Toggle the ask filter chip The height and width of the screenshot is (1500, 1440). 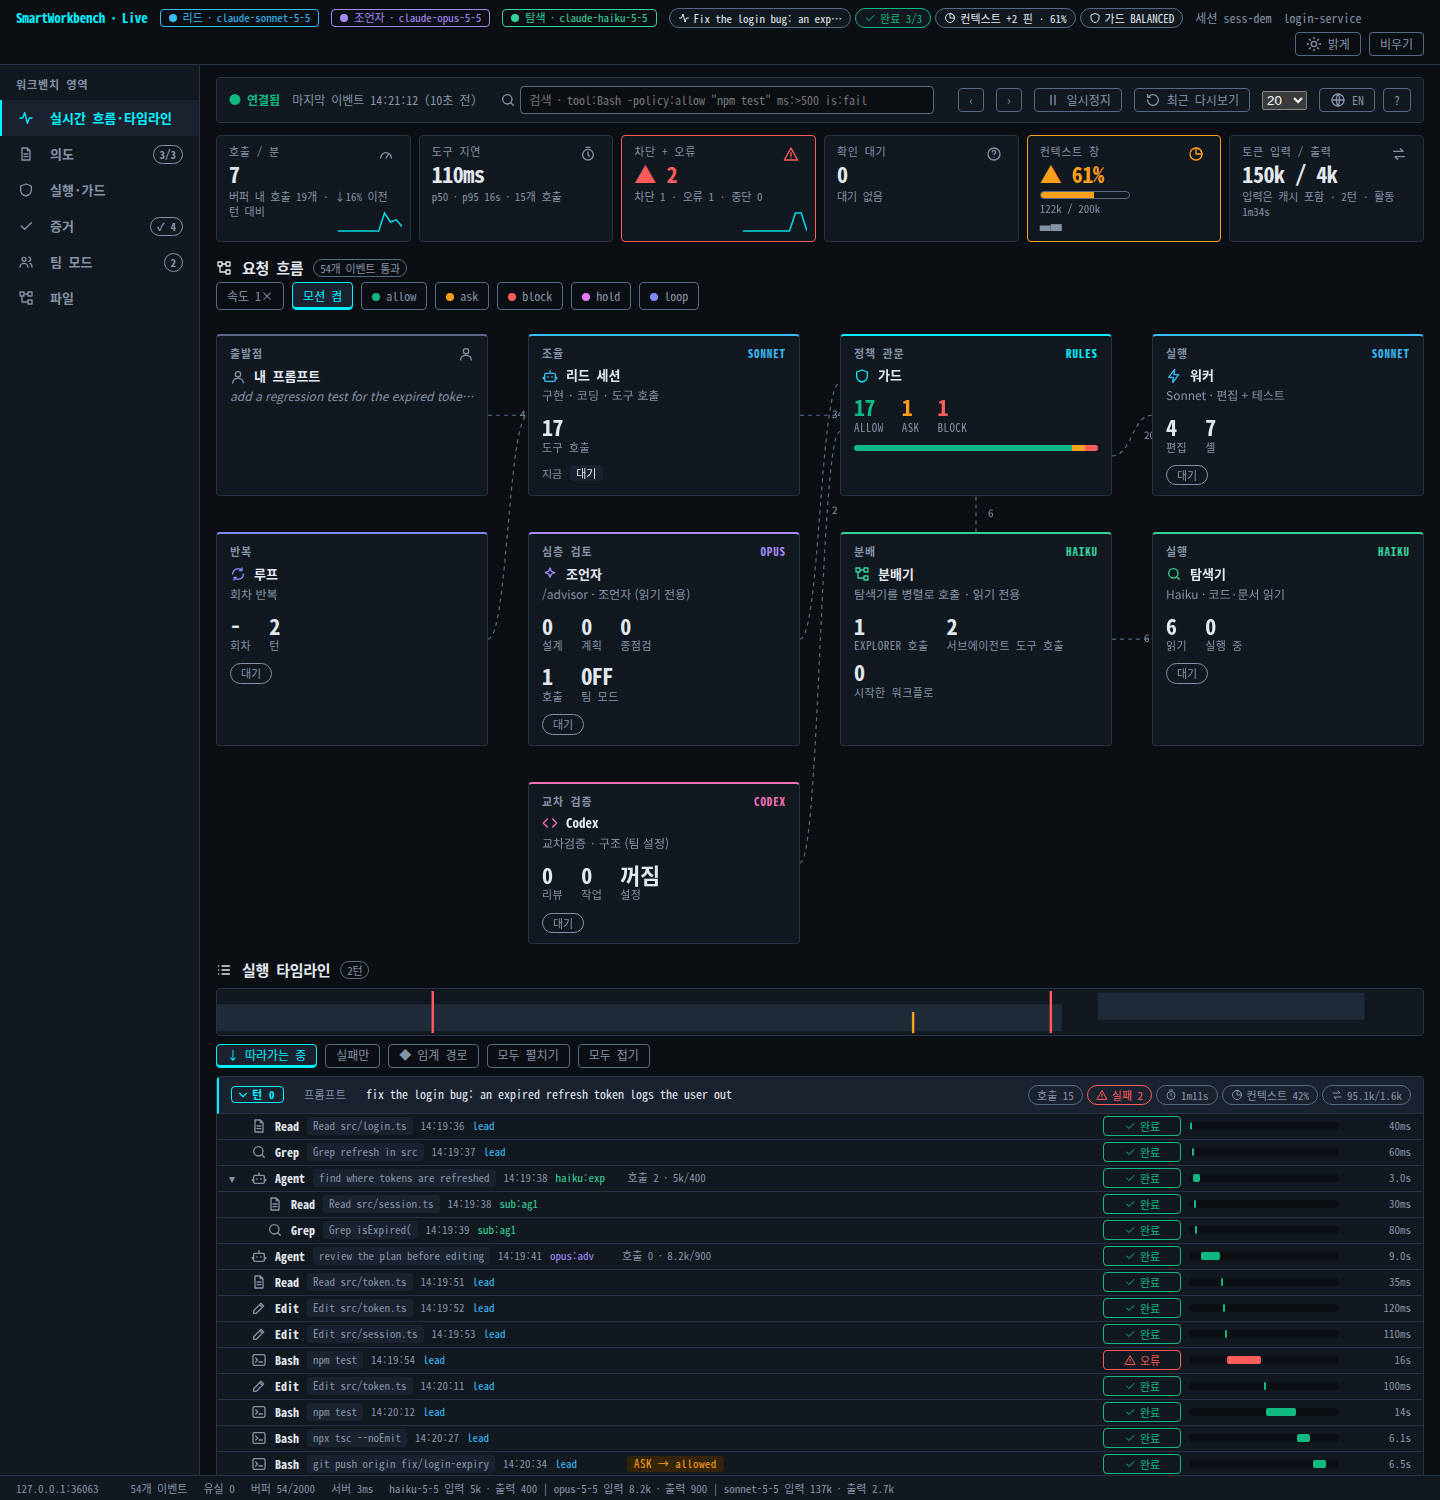pyautogui.click(x=462, y=296)
